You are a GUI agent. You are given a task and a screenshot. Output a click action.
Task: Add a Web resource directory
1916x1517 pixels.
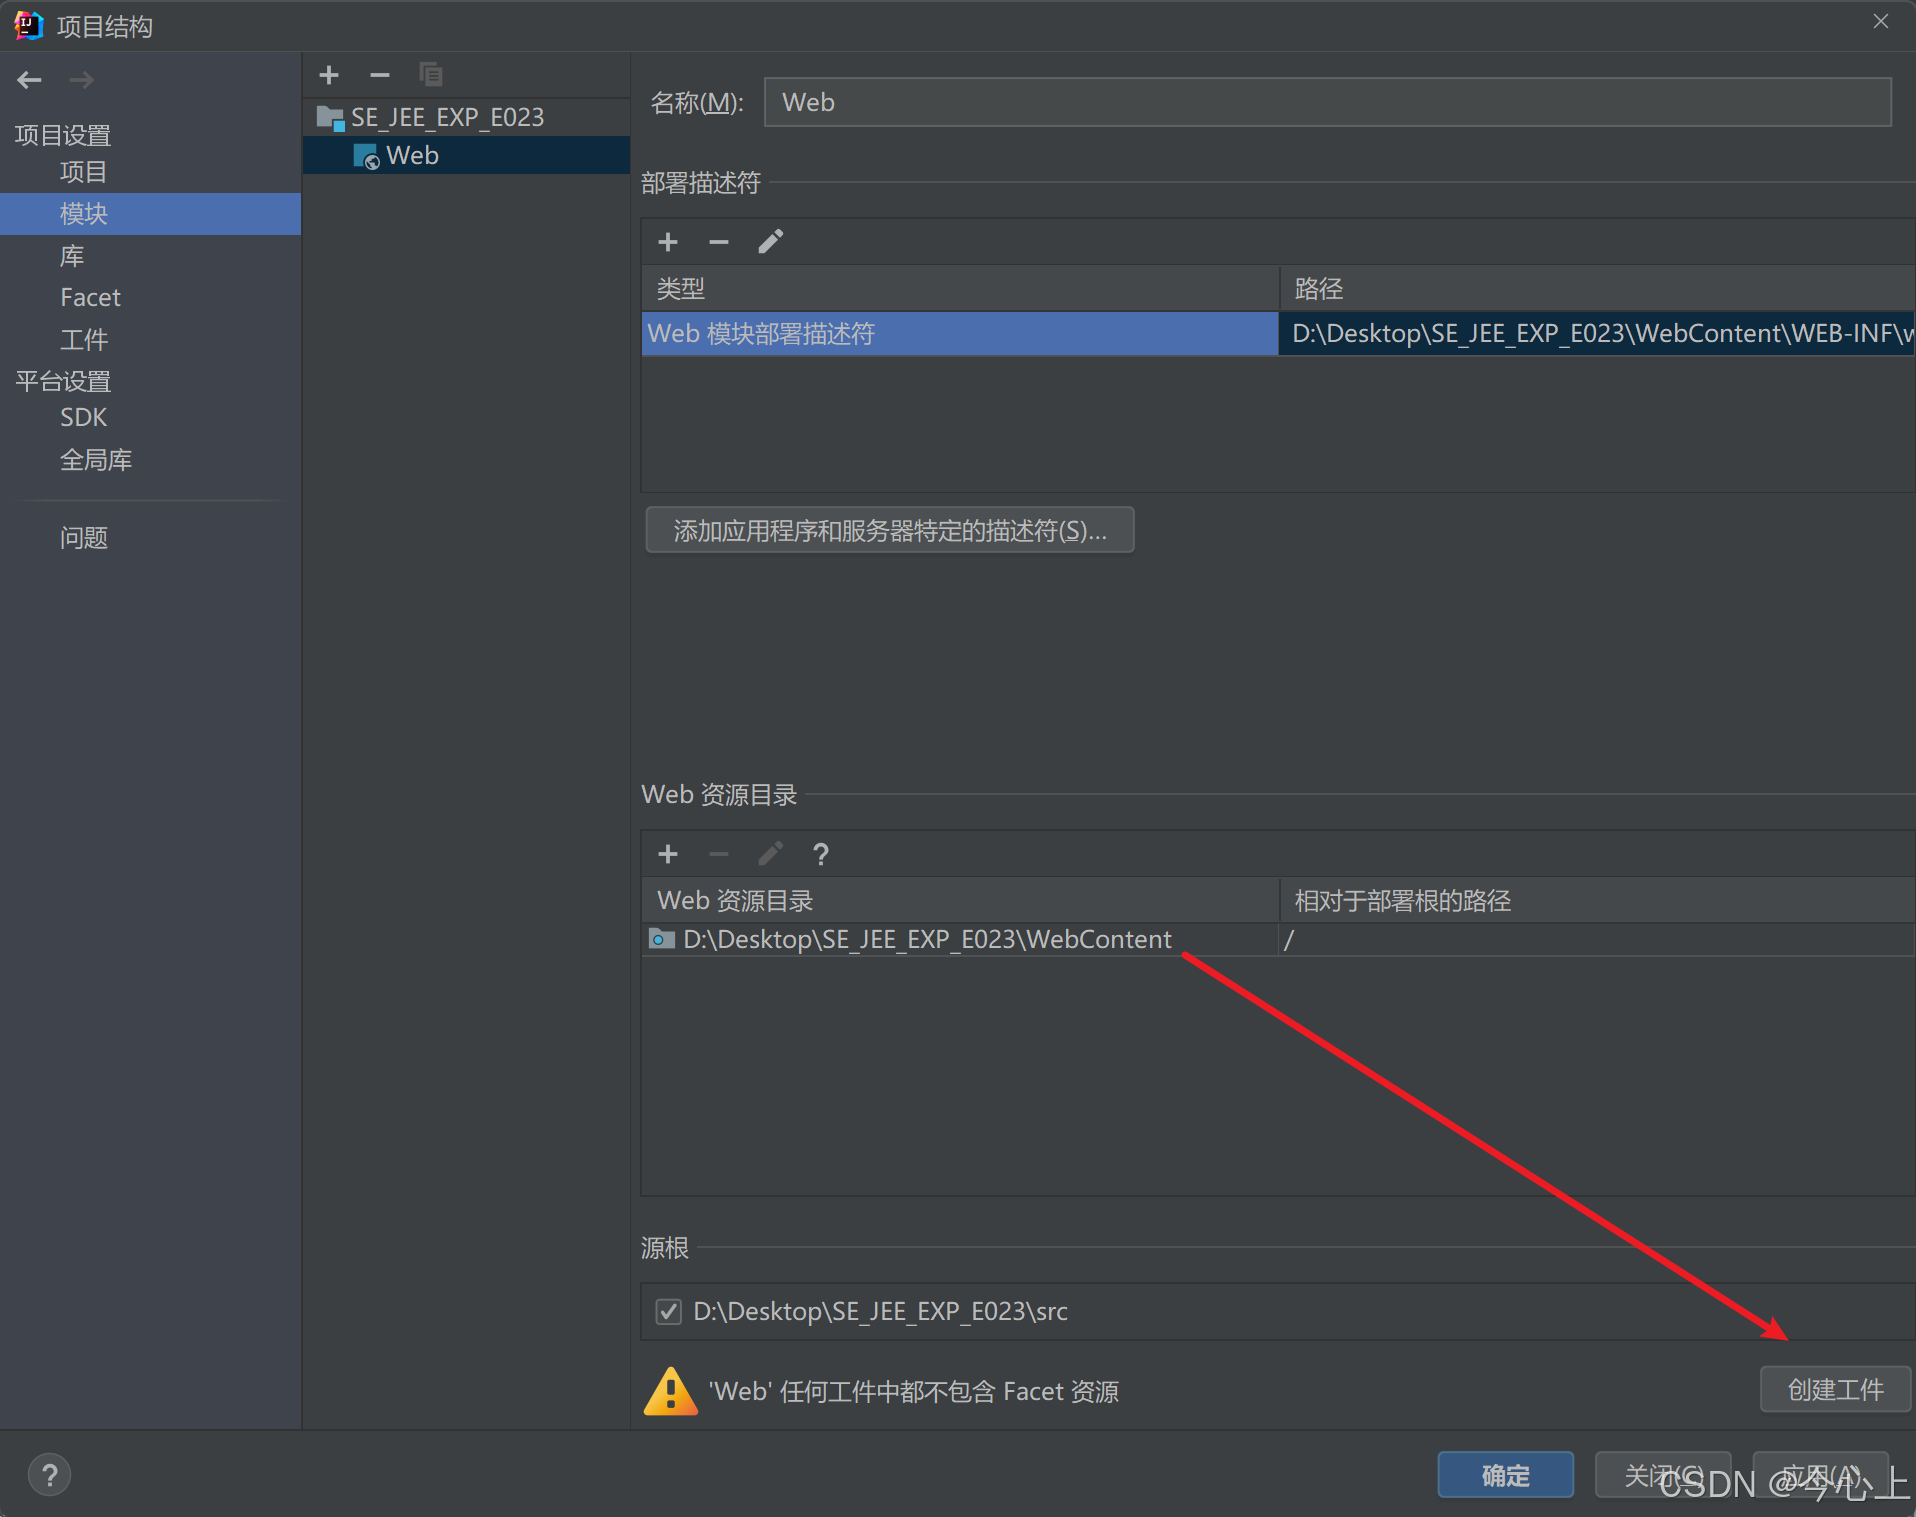click(668, 854)
